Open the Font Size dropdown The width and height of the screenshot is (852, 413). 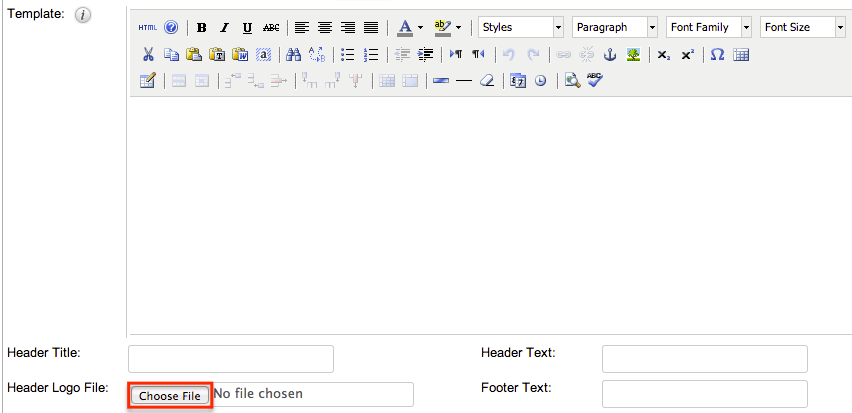tap(803, 27)
